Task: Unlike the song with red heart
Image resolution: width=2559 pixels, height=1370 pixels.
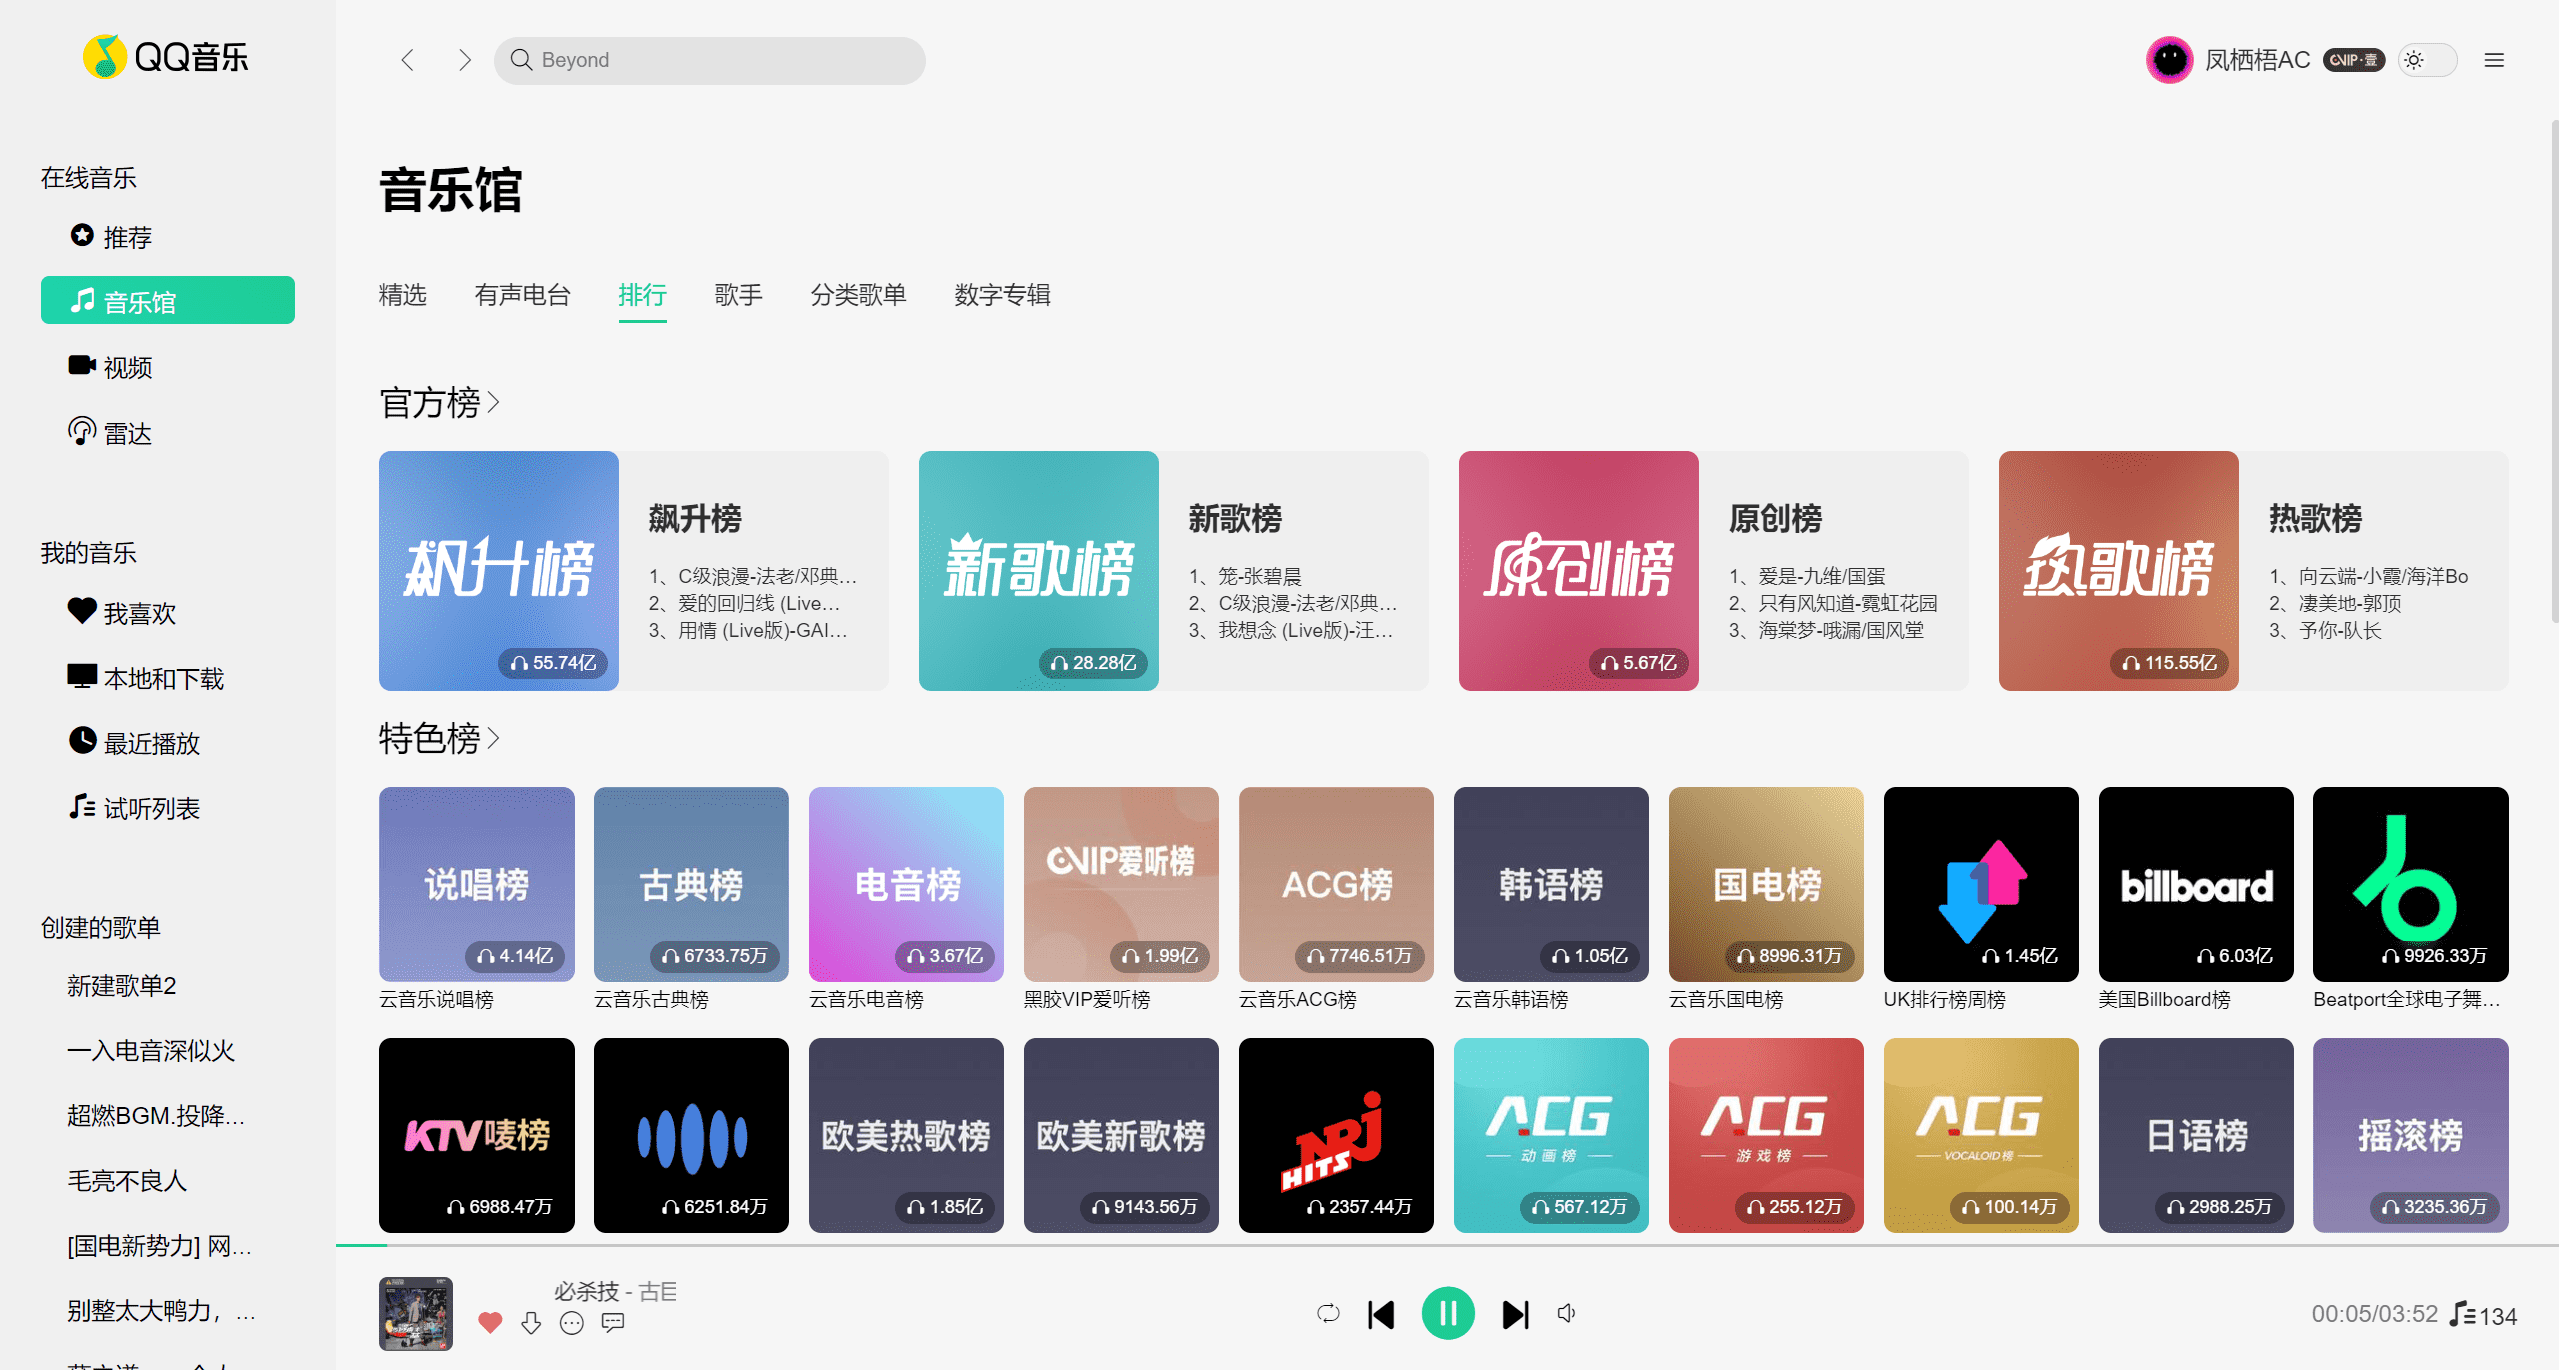Action: click(x=490, y=1322)
